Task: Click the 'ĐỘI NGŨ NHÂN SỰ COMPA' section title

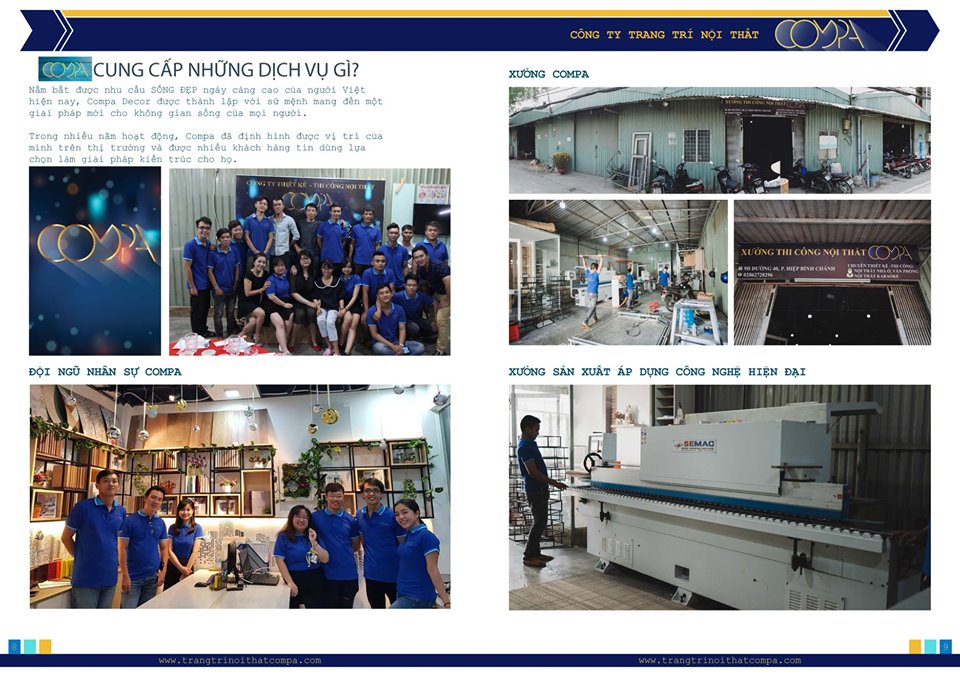Action: click(x=105, y=372)
